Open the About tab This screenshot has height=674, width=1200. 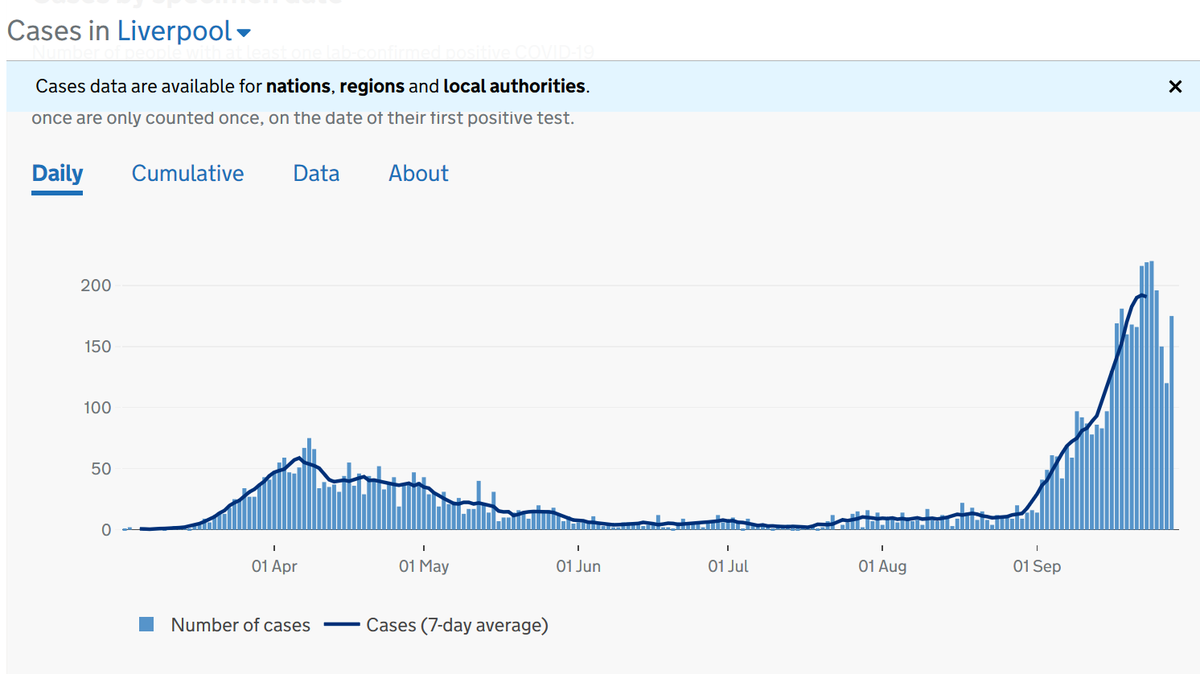[x=418, y=173]
